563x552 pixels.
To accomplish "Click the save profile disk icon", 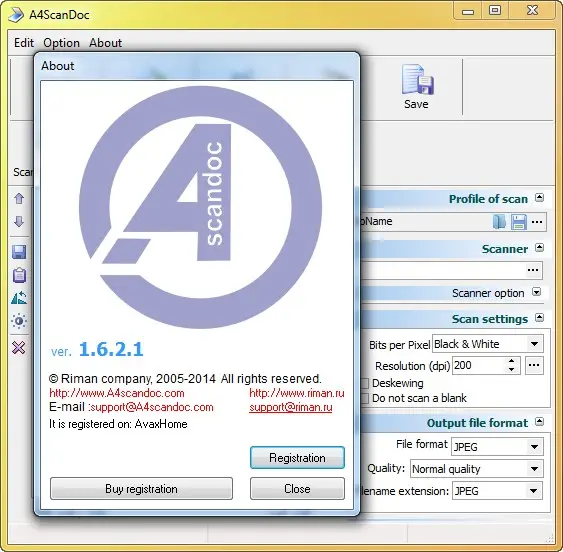I will (x=518, y=222).
